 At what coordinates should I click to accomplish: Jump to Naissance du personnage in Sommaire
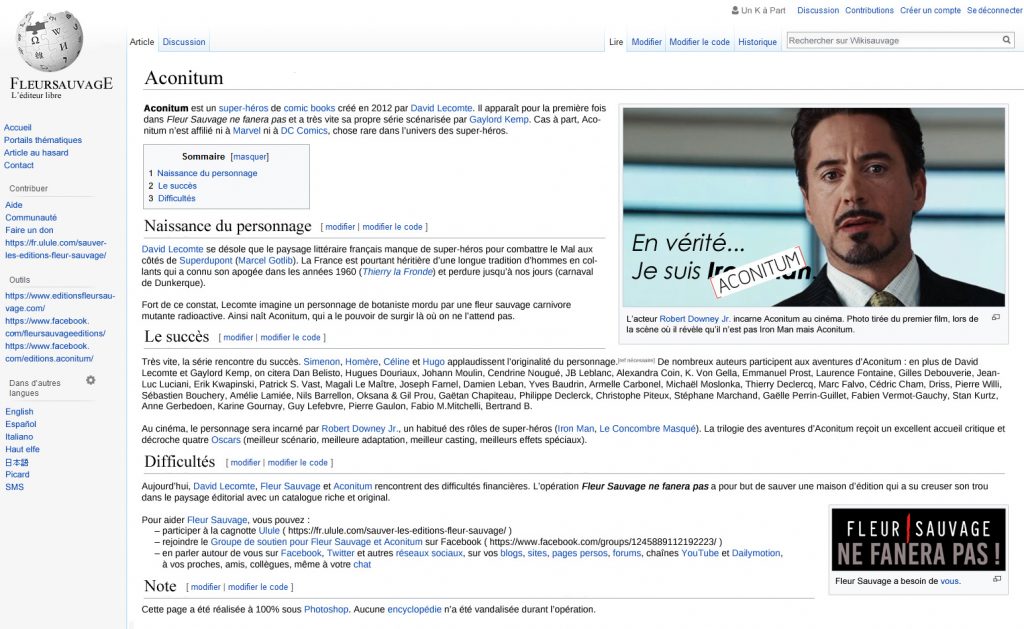pos(207,173)
